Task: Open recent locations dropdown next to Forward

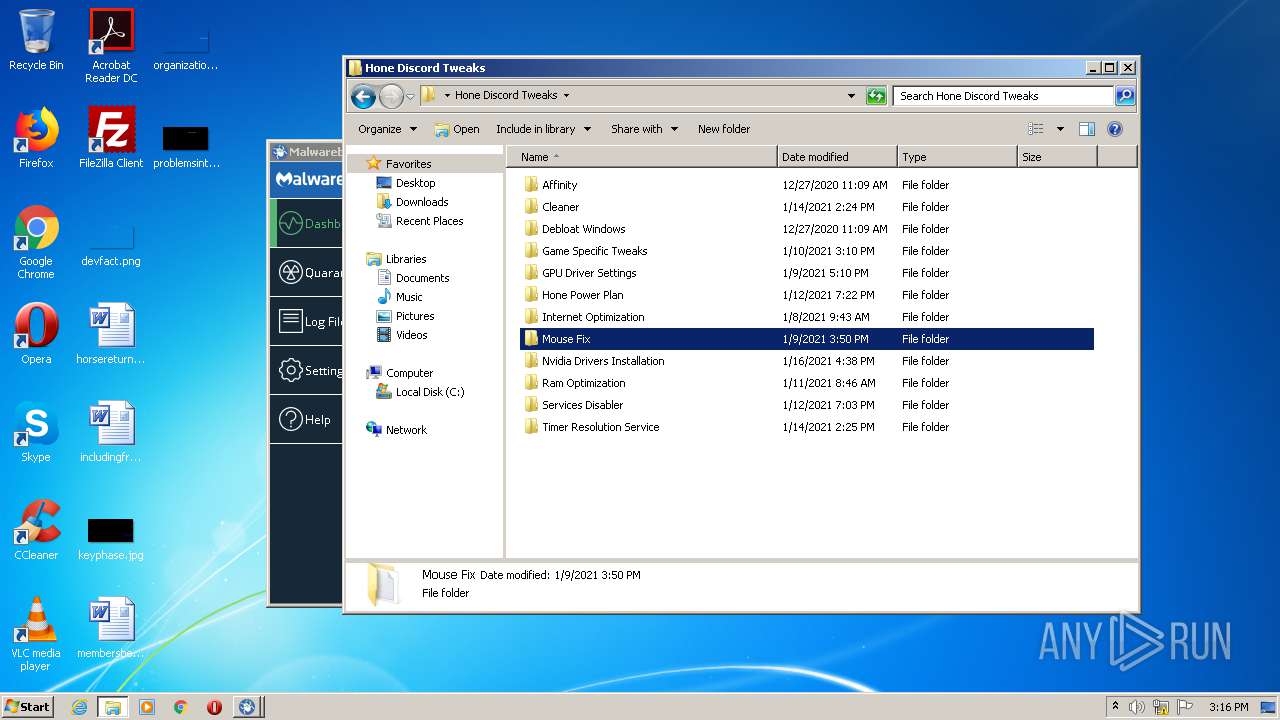Action: coord(410,97)
